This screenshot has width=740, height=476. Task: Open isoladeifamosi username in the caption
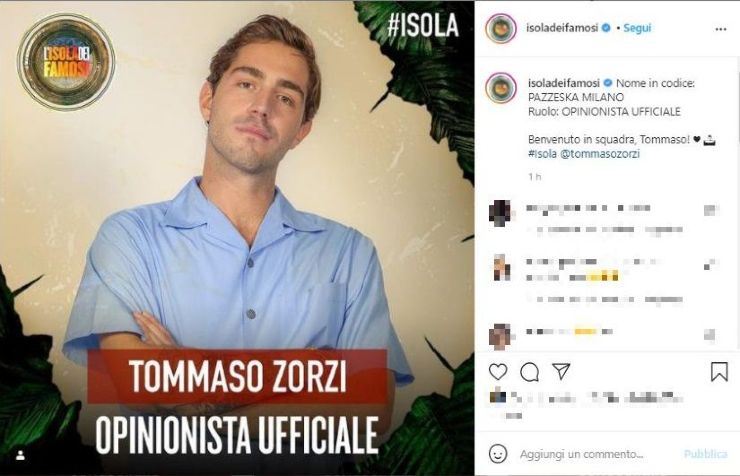tap(564, 83)
